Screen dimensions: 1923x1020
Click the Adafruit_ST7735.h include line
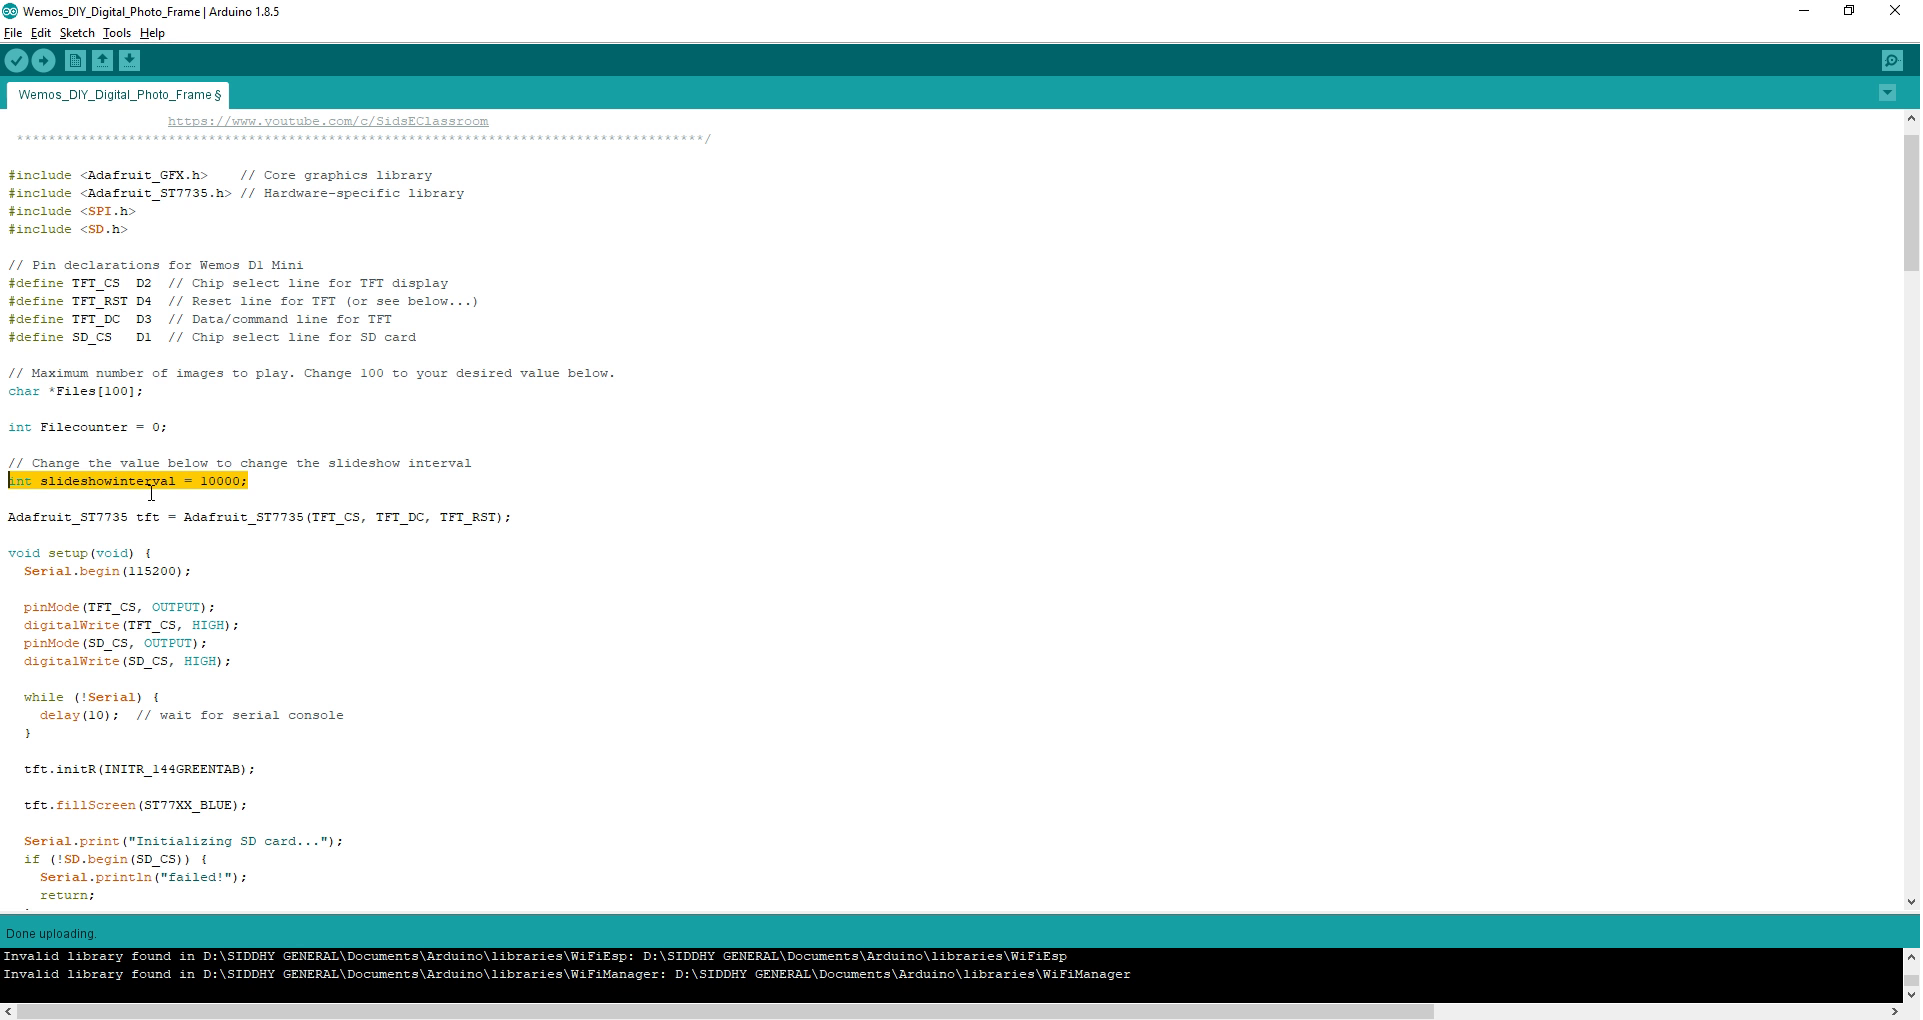tap(236, 193)
